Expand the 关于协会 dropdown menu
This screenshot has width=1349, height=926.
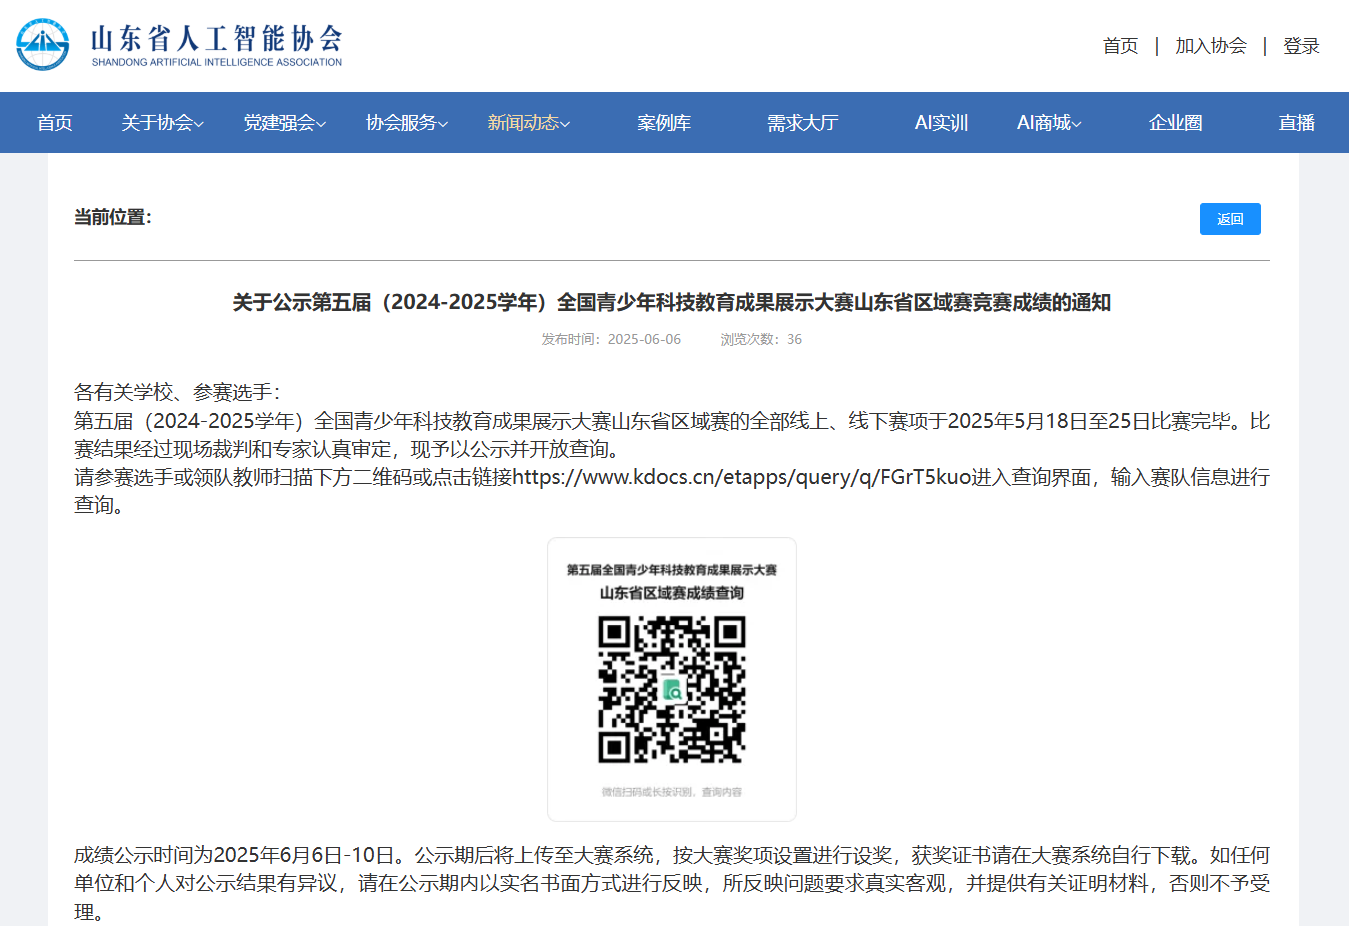click(162, 123)
